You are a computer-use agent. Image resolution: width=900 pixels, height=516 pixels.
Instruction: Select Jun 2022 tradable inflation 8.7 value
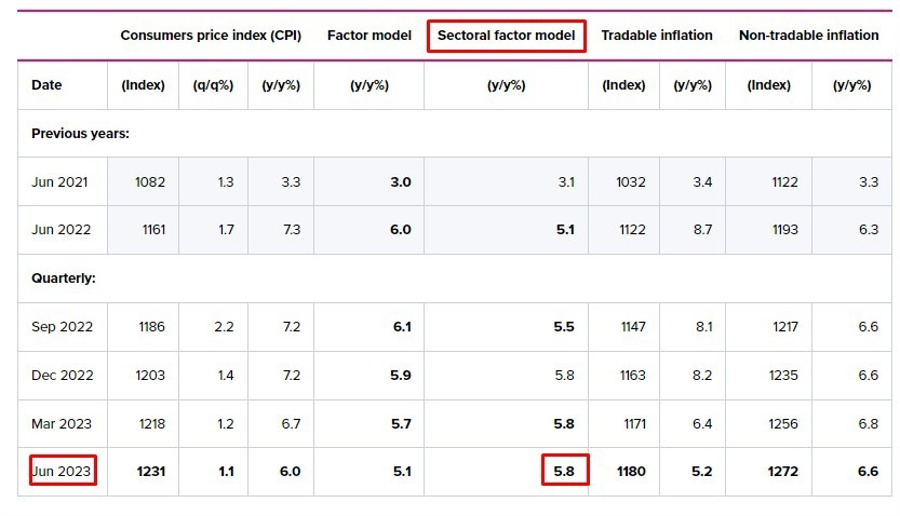(x=702, y=230)
